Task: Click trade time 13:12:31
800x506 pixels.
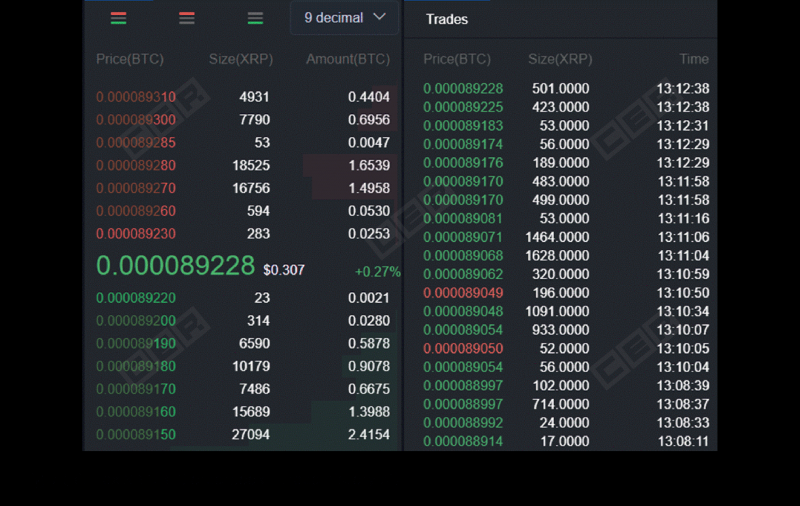Action: tap(683, 126)
